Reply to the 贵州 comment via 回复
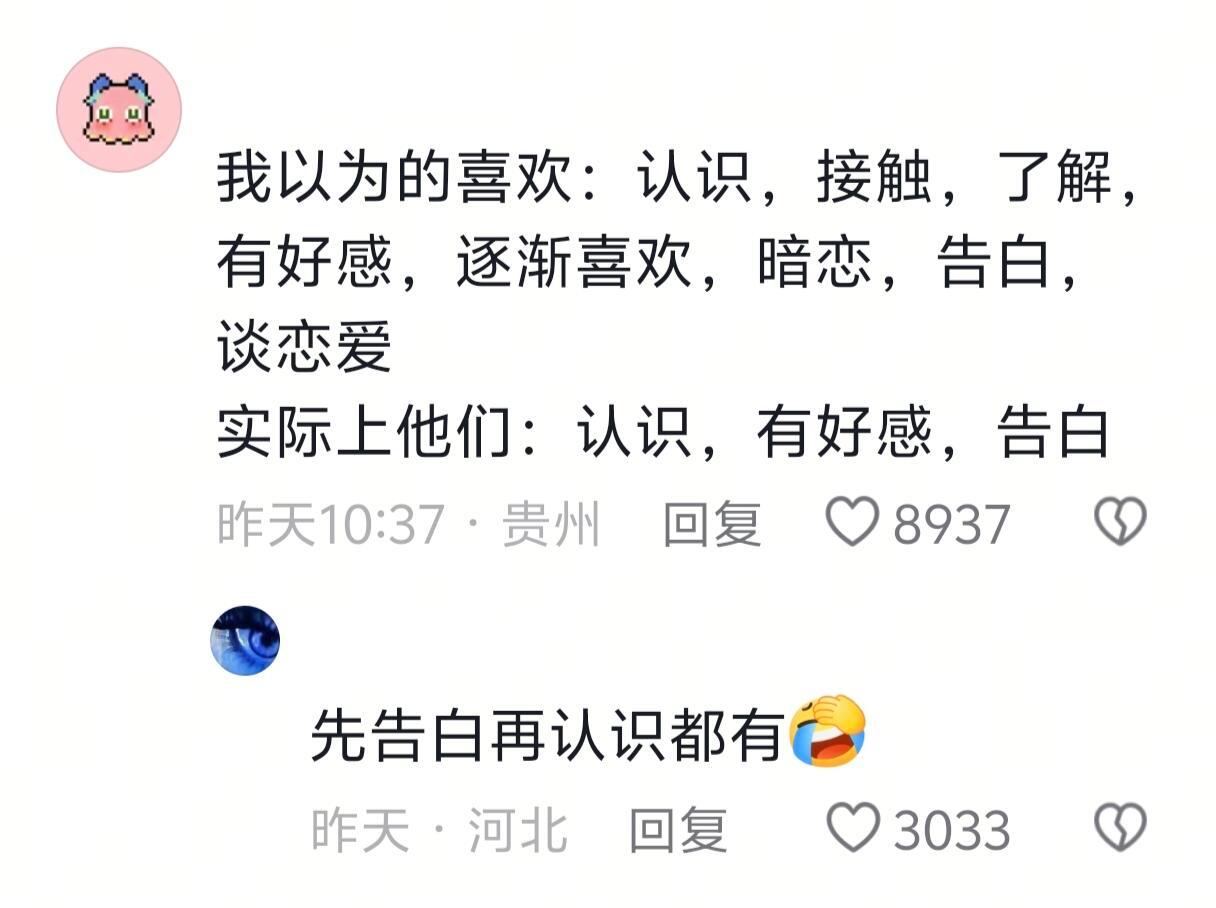This screenshot has width=1216, height=908. [x=712, y=524]
